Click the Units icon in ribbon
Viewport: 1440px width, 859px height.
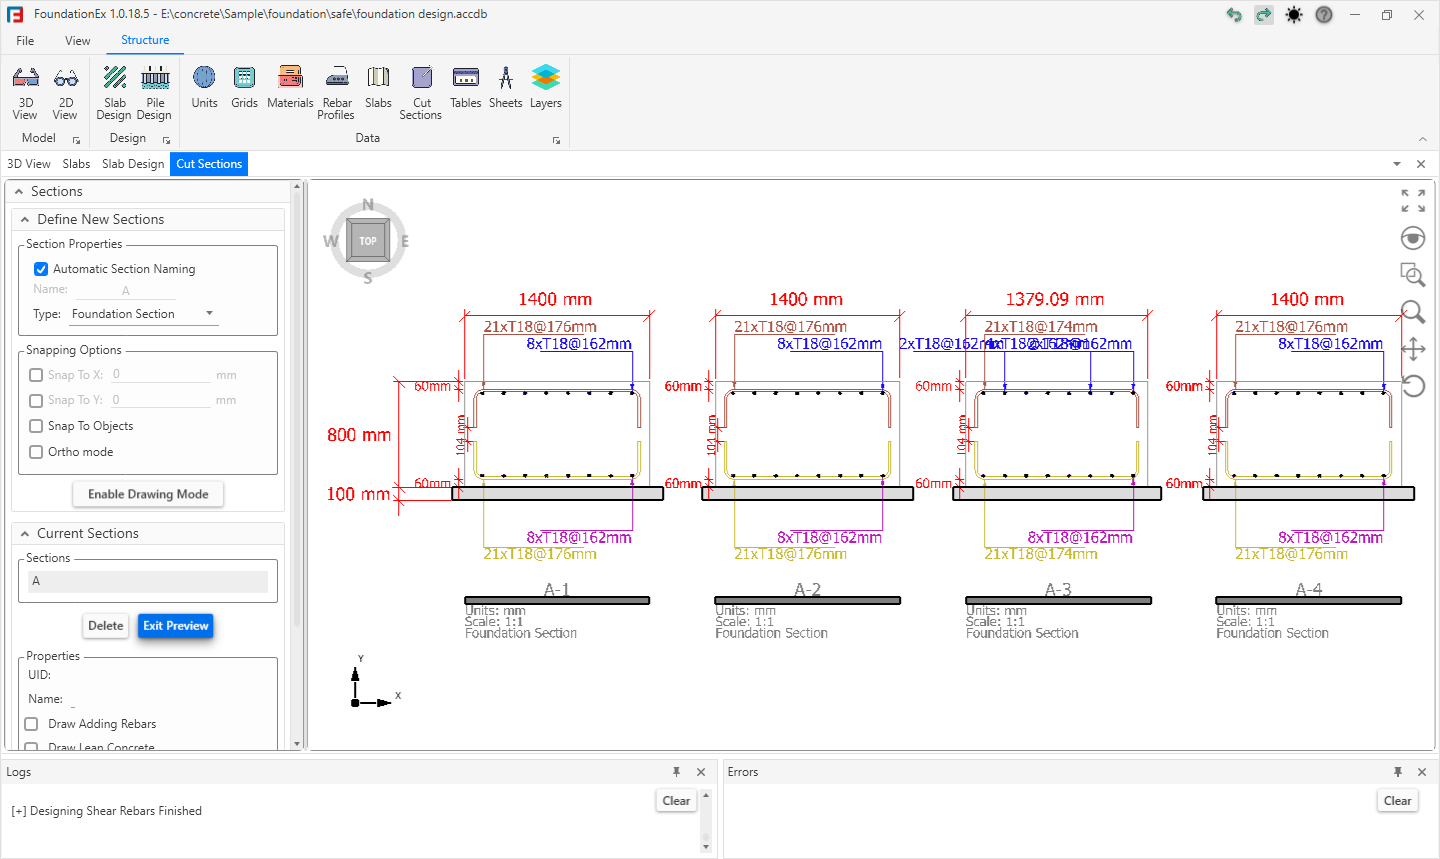pos(204,88)
